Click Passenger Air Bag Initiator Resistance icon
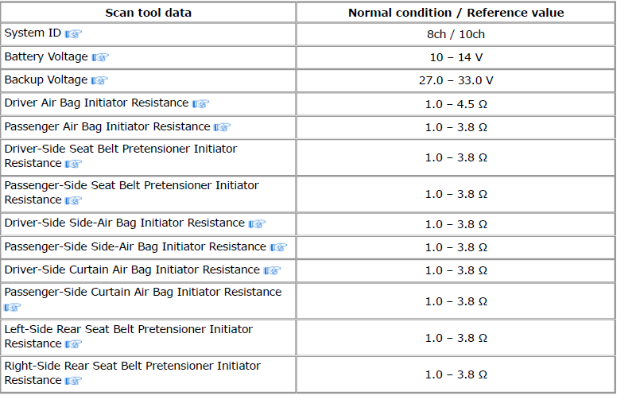Image resolution: width=640 pixels, height=411 pixels. point(222,128)
